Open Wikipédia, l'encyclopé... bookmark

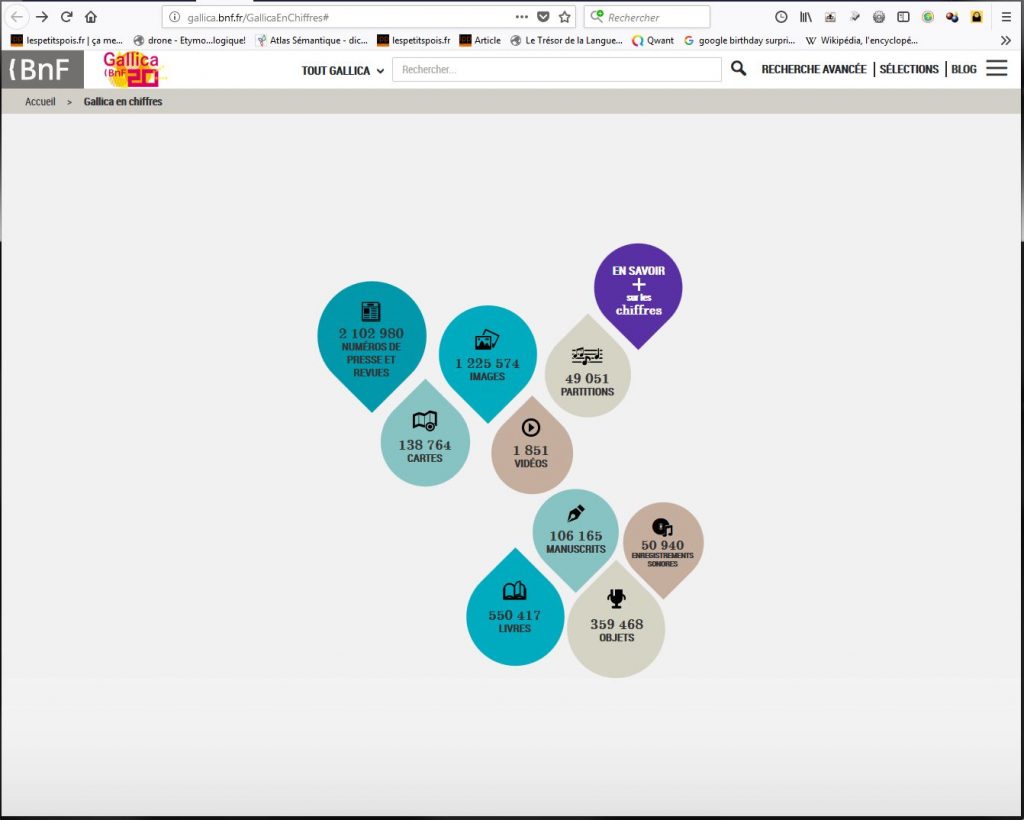point(861,40)
